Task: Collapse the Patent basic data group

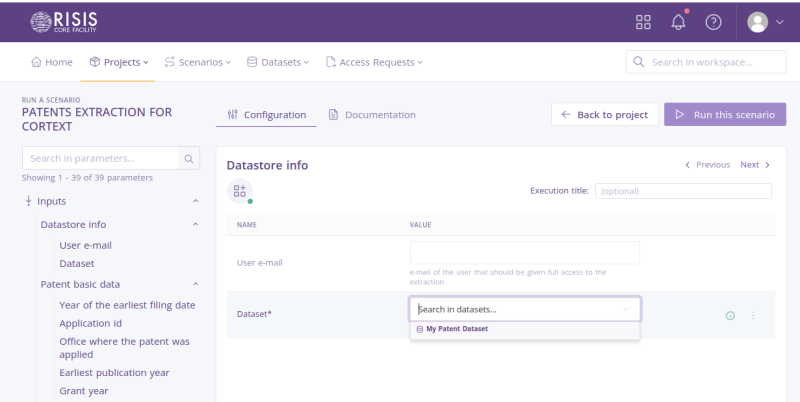Action: point(195,284)
